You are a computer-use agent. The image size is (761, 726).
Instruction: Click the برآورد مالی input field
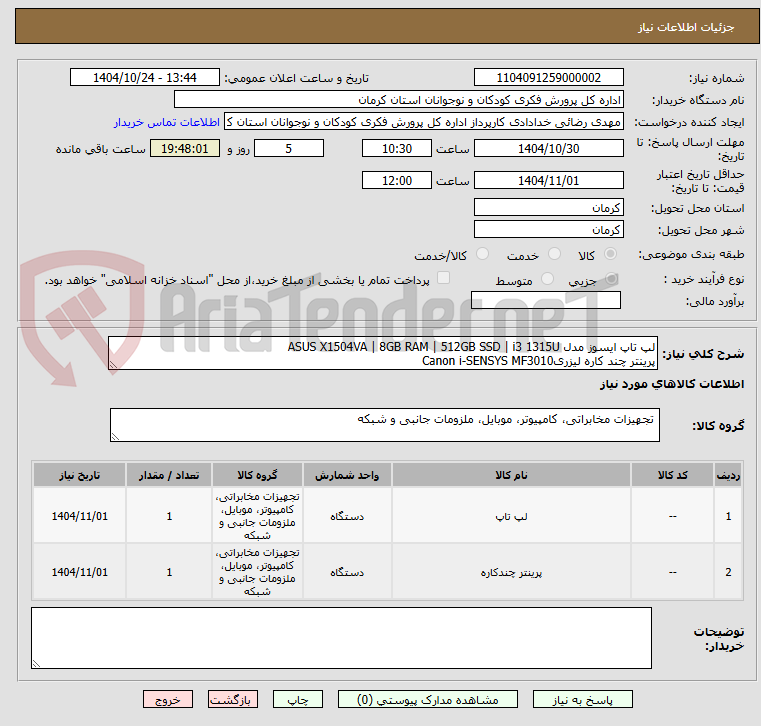click(546, 300)
